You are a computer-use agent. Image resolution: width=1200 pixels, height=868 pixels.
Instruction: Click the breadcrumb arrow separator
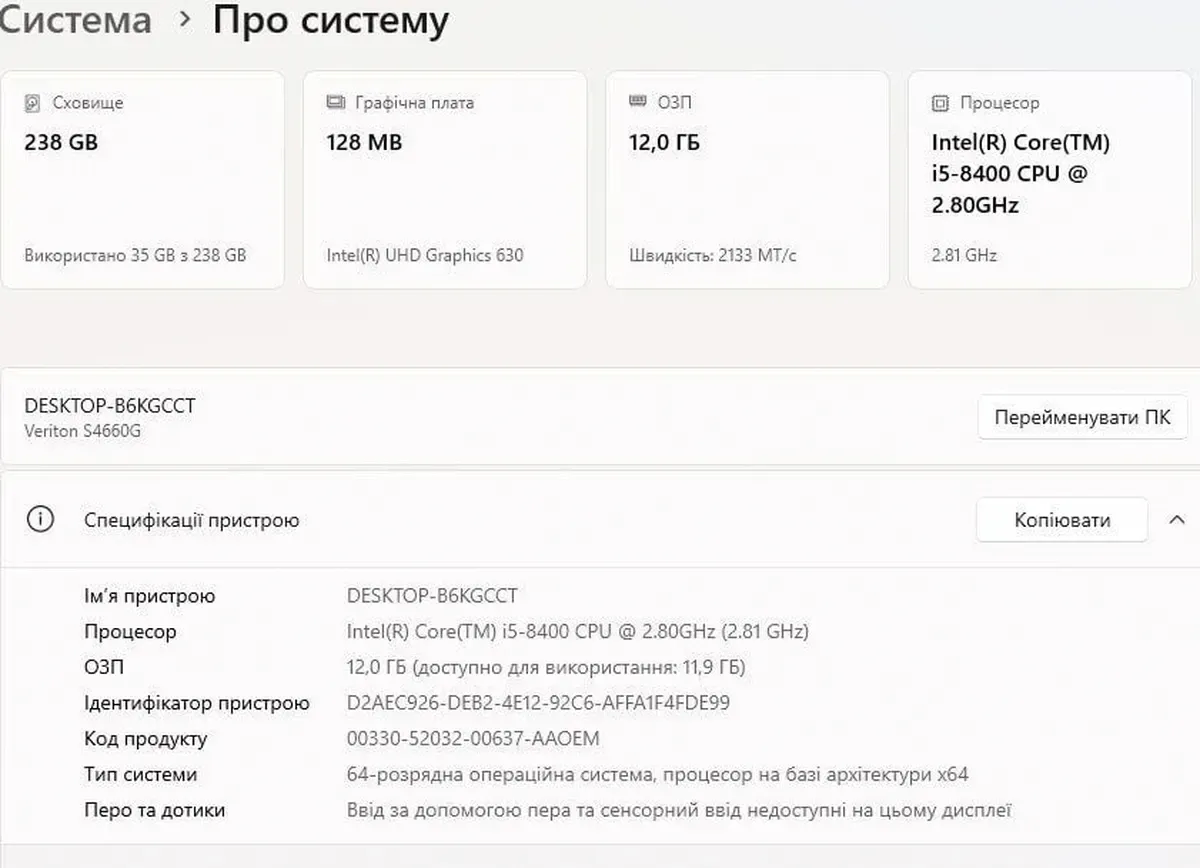[x=184, y=20]
